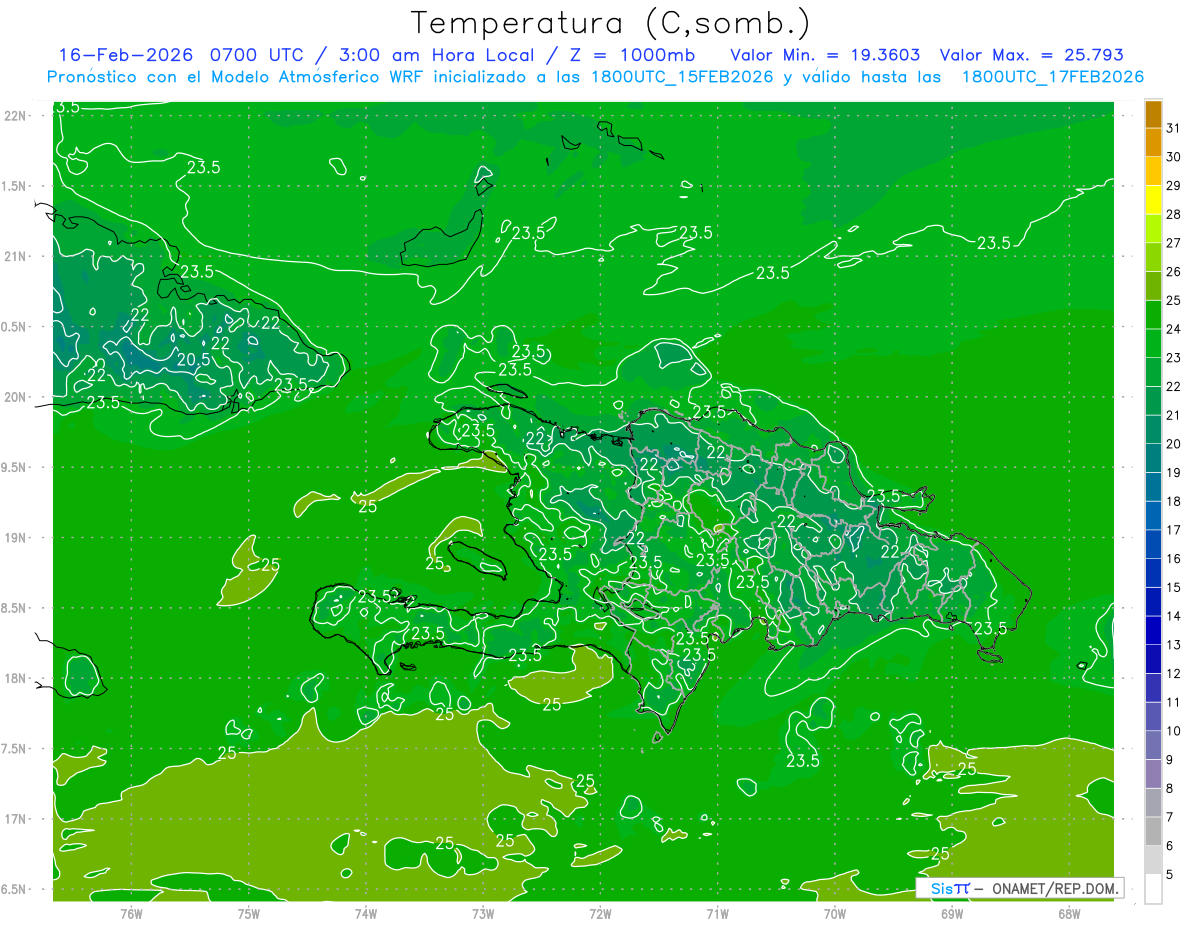Click the legend value "8"
1200x927 pixels.
[1169, 789]
